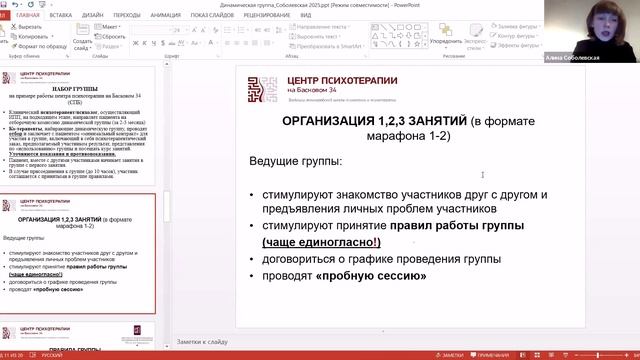Click the slide title ОРГАНИЗАЦИЯ 1,2,3 ЗАНЯТИЙ text
The image size is (640, 360).
pyautogui.click(x=374, y=121)
